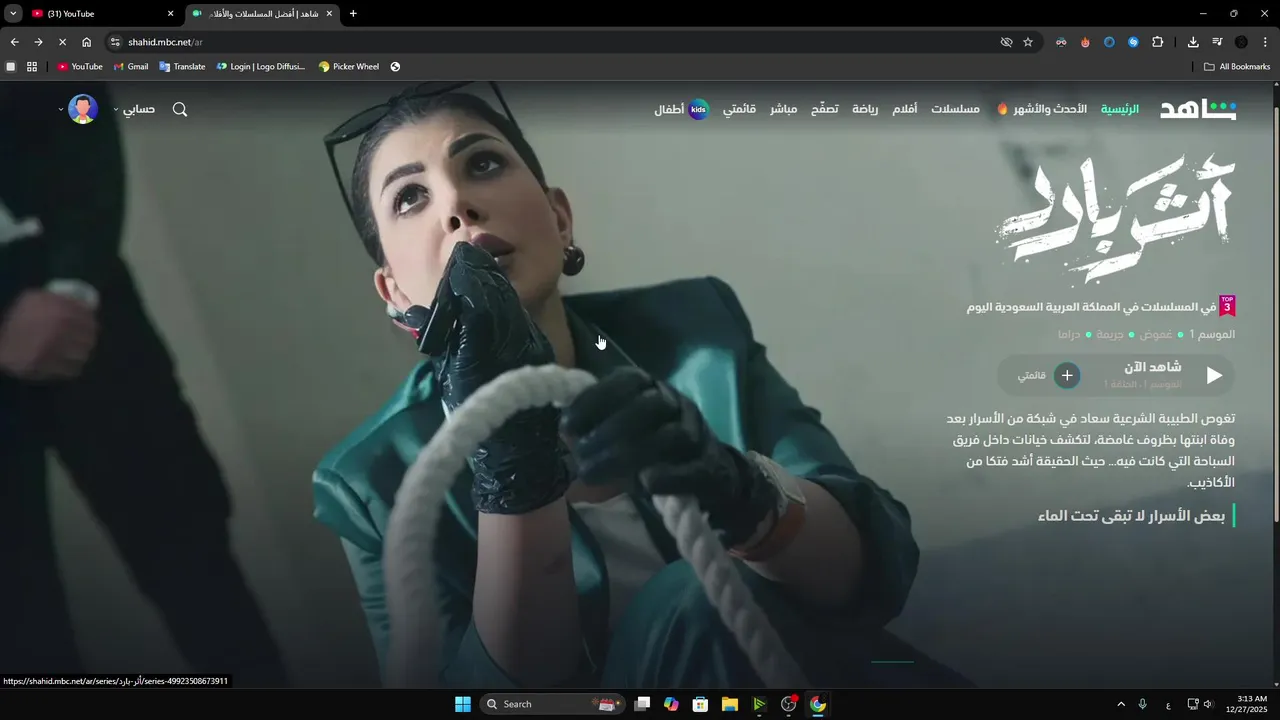Go to أفلام section
1280x720 pixels.
(904, 109)
